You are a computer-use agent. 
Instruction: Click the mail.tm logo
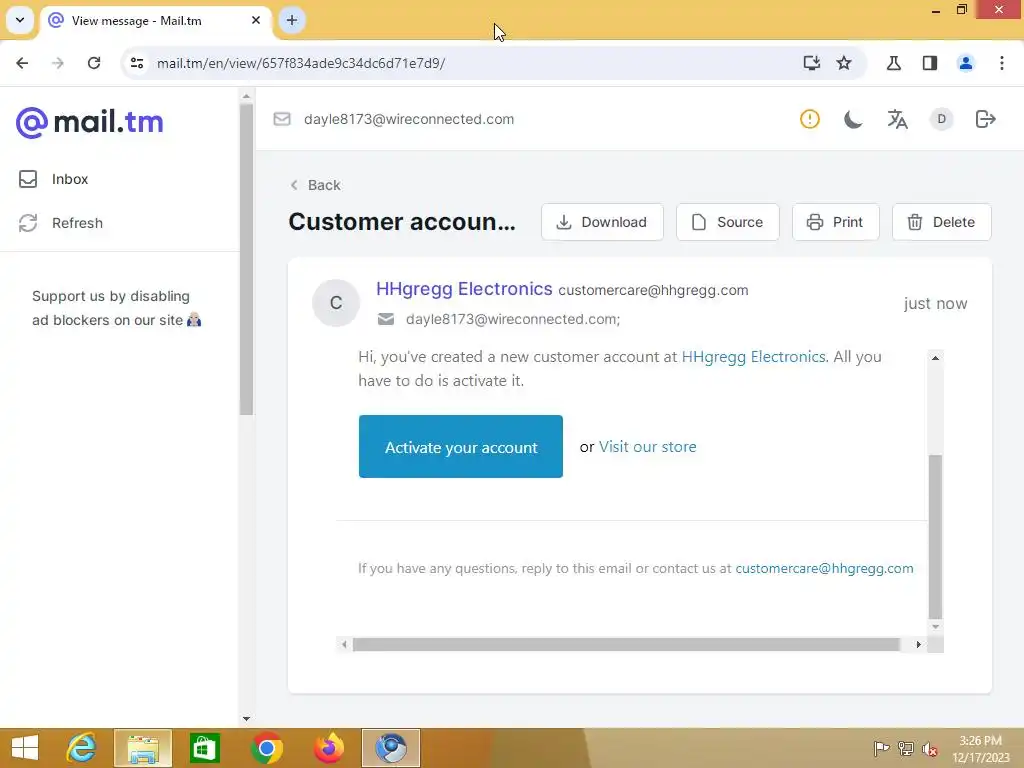tap(89, 122)
